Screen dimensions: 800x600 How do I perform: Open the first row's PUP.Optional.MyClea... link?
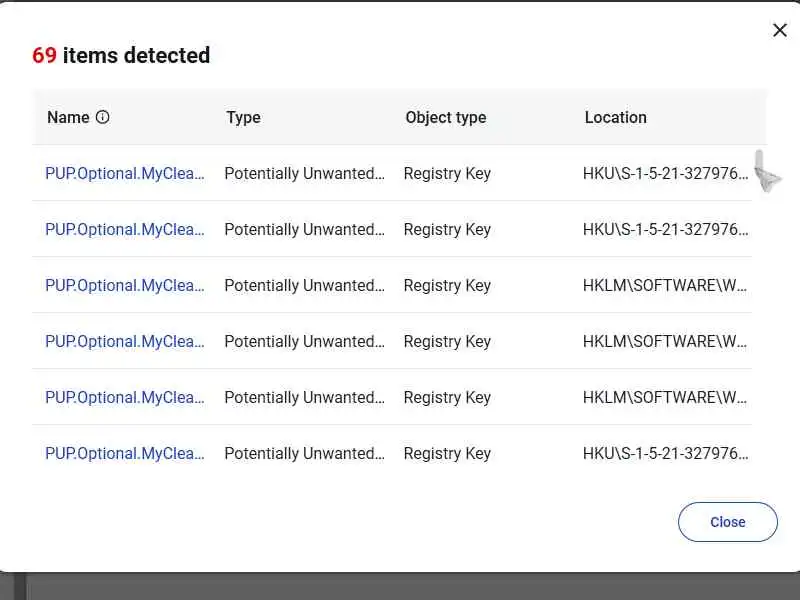point(125,173)
